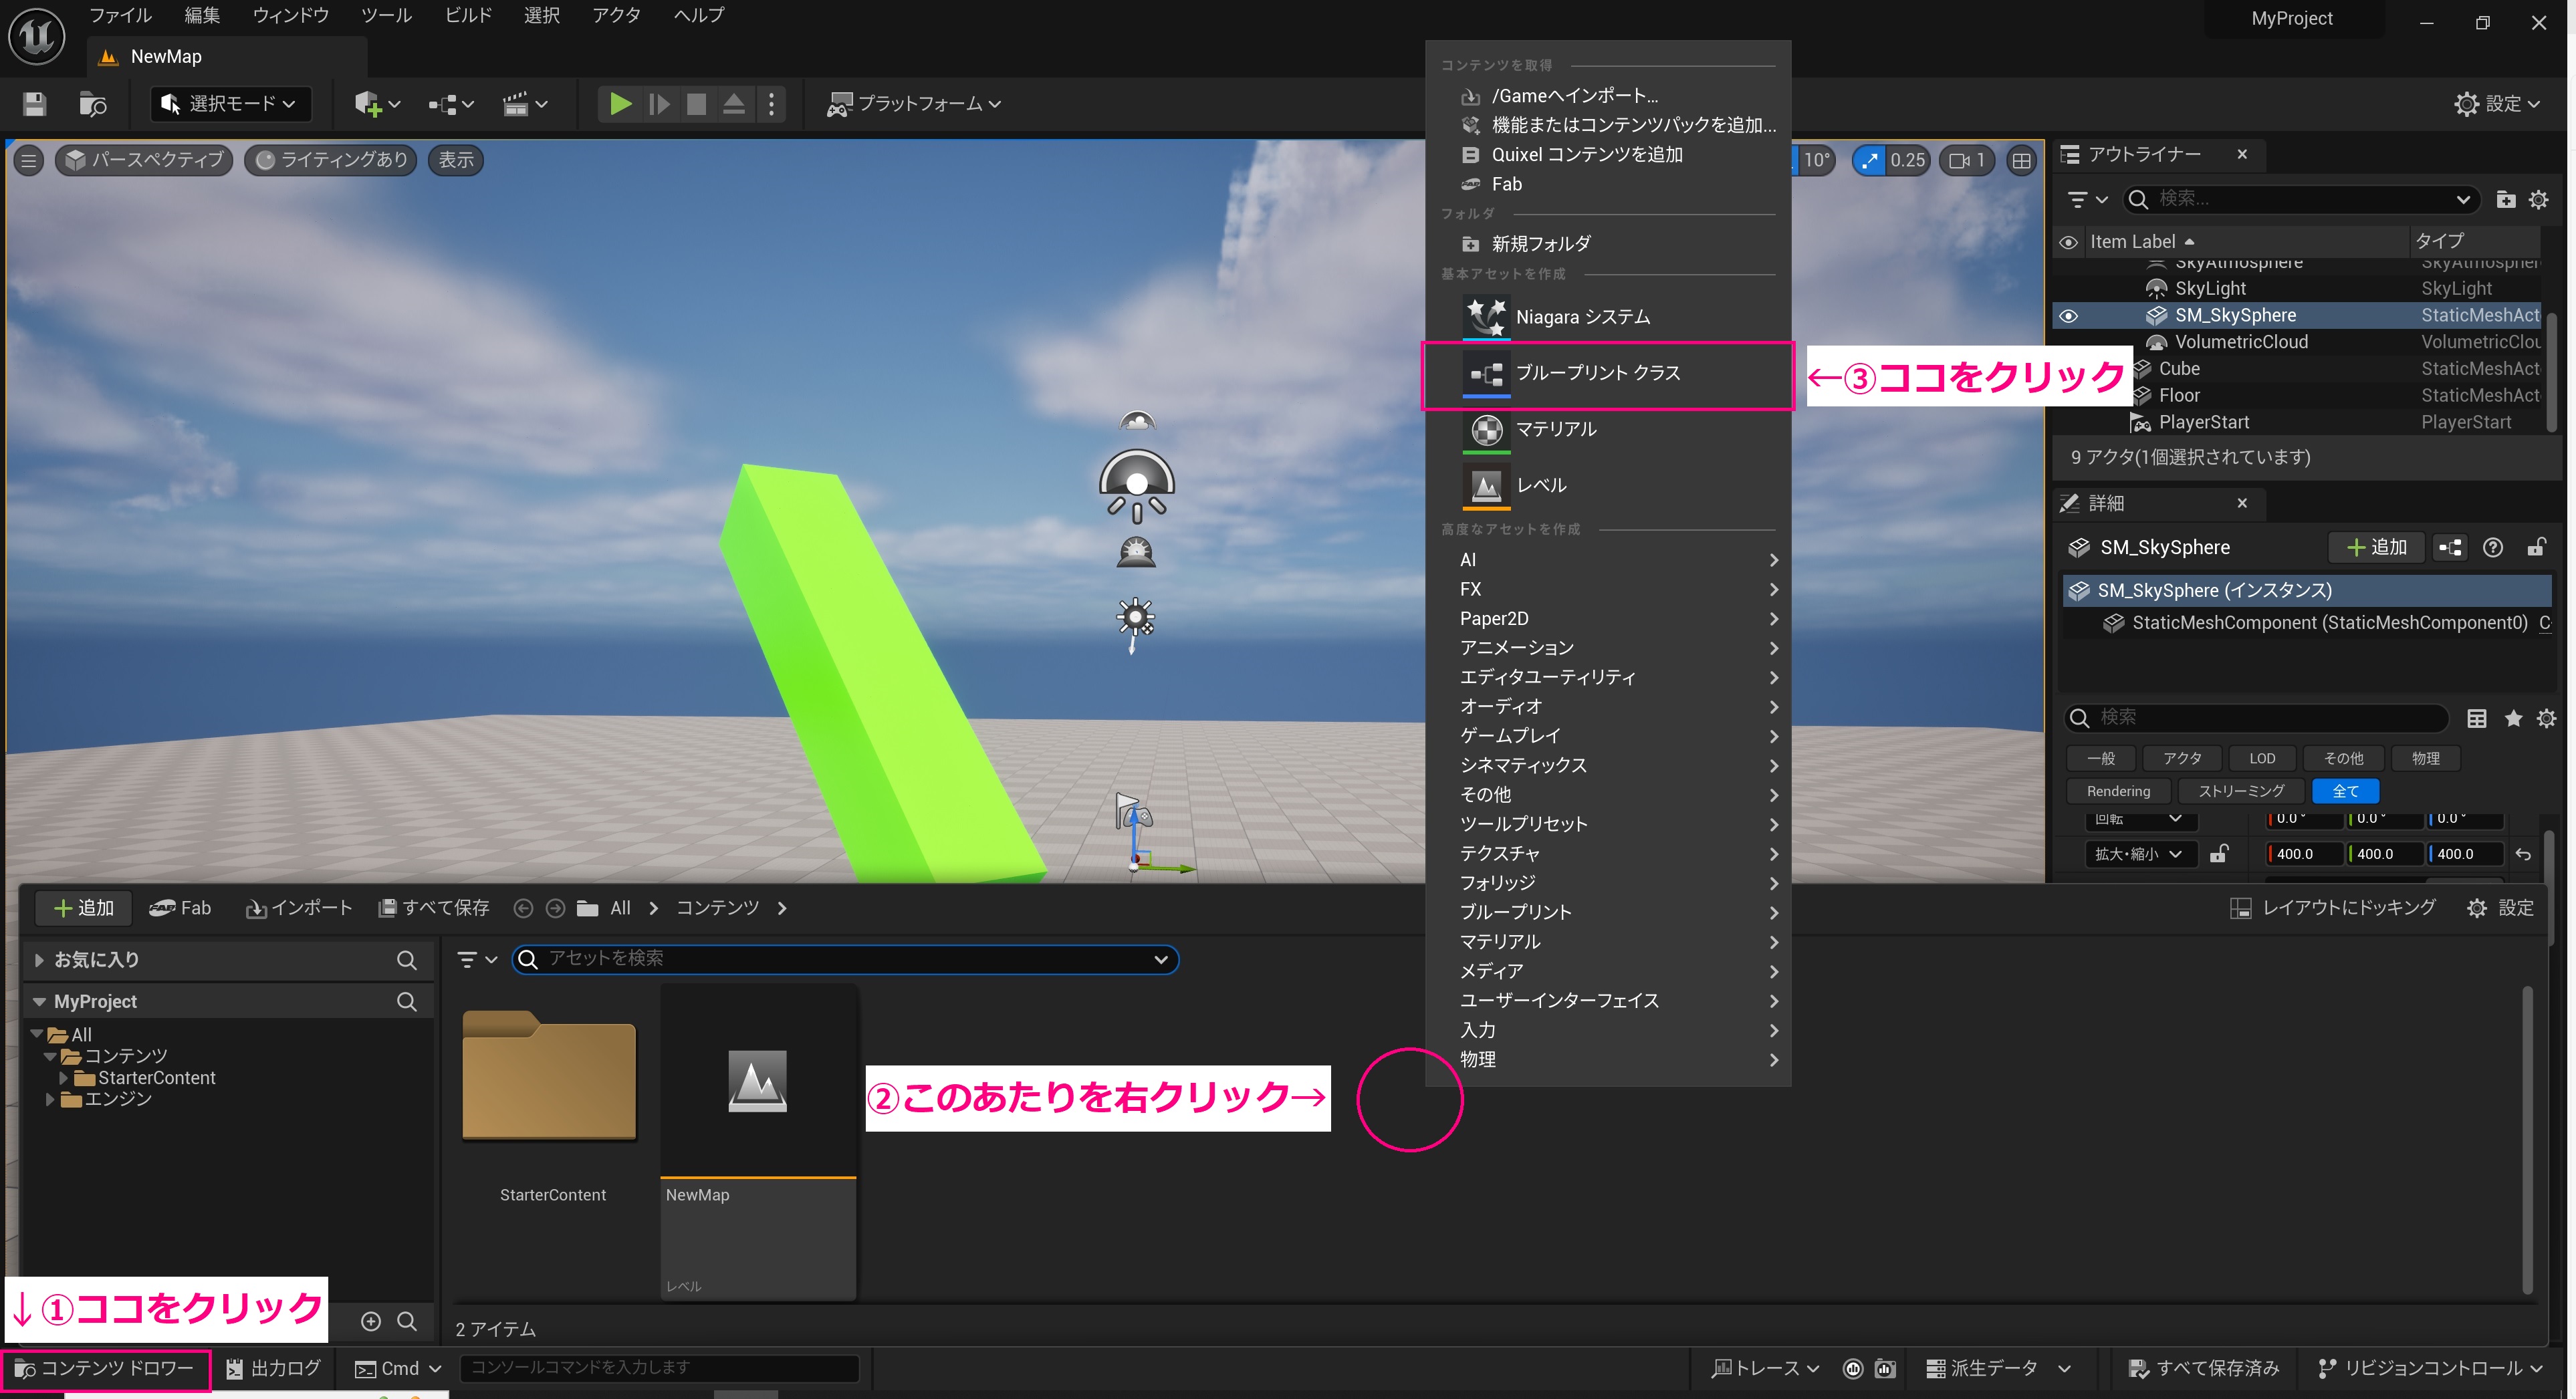Enable the 物理 filter in Details panel
Viewport: 2576px width, 1399px height.
click(2425, 758)
